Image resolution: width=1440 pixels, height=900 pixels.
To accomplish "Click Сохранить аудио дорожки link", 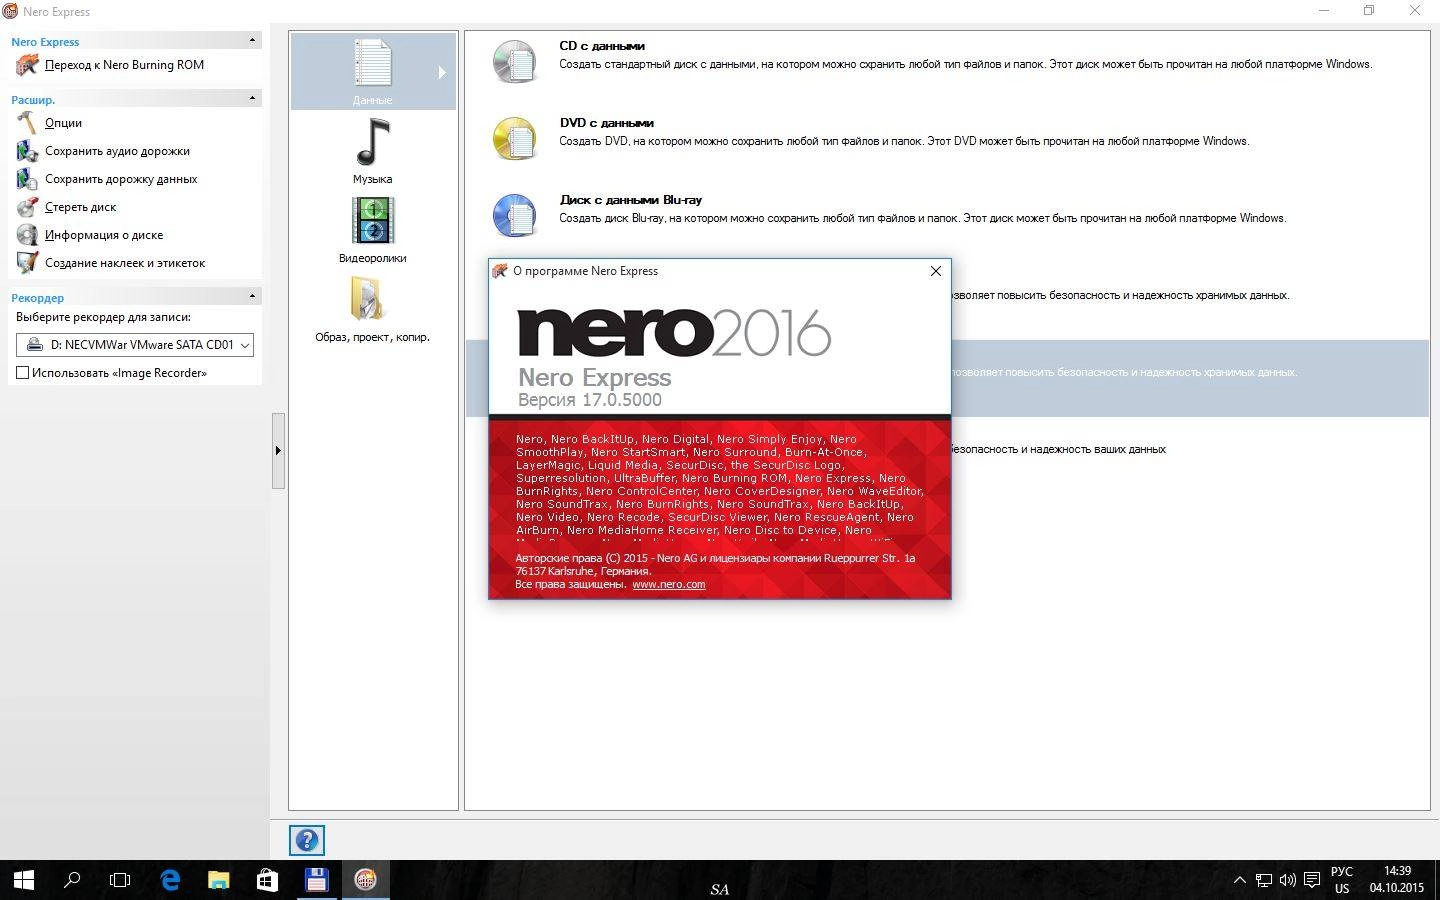I will click(117, 151).
